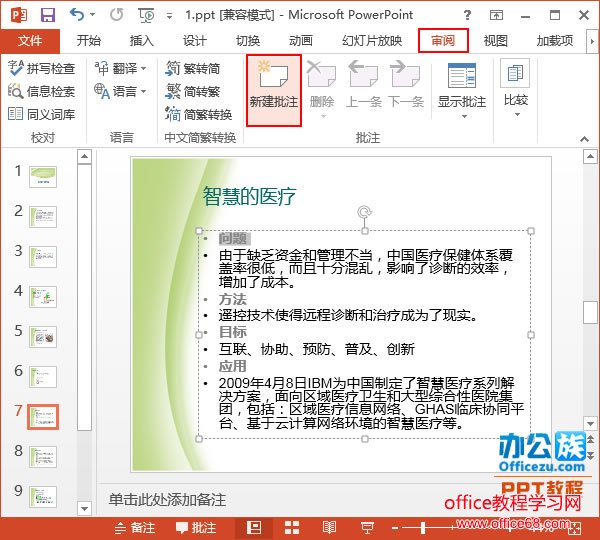The height and width of the screenshot is (540, 600).
Task: Select slide 1 thumbnail
Action: (x=43, y=176)
